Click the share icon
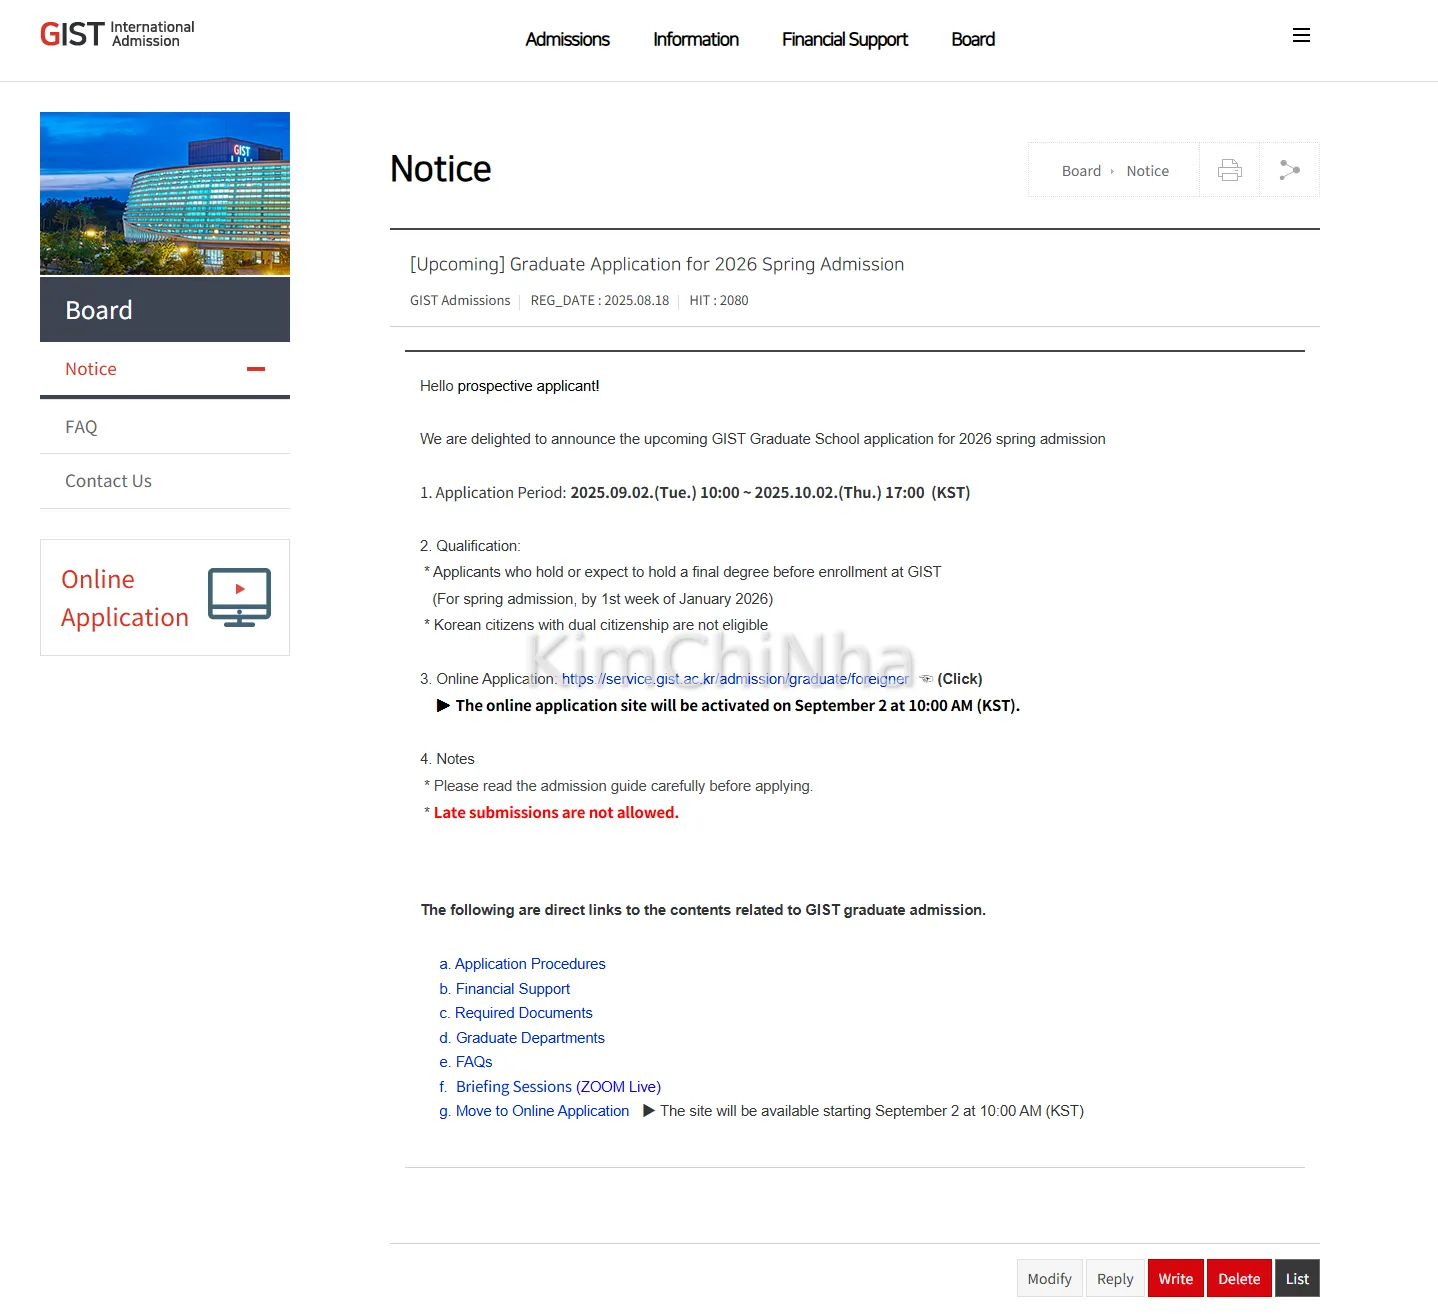The width and height of the screenshot is (1438, 1314). (x=1289, y=170)
